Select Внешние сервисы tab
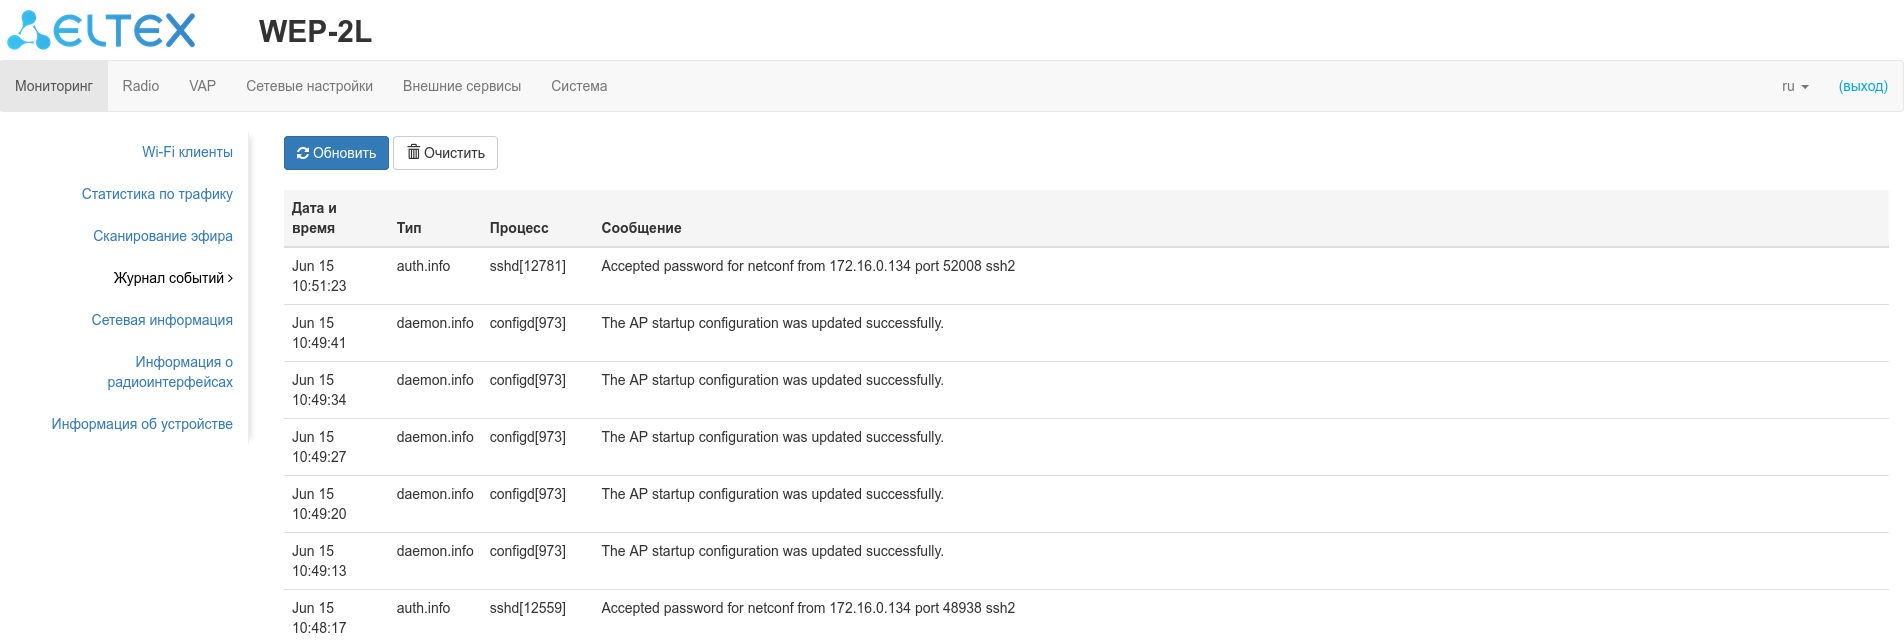This screenshot has width=1904, height=640. pyautogui.click(x=462, y=87)
